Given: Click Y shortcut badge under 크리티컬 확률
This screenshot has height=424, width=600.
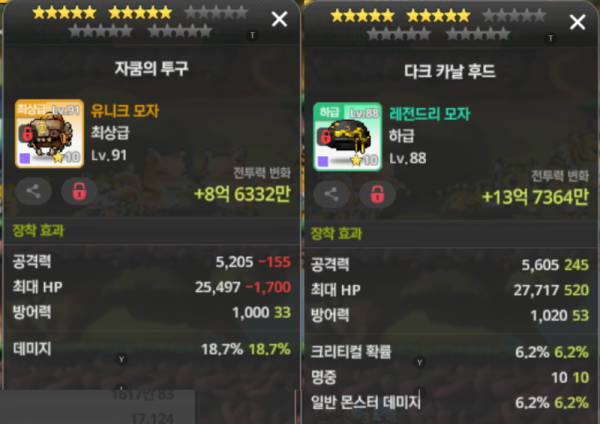Looking at the screenshot, I should click(419, 362).
